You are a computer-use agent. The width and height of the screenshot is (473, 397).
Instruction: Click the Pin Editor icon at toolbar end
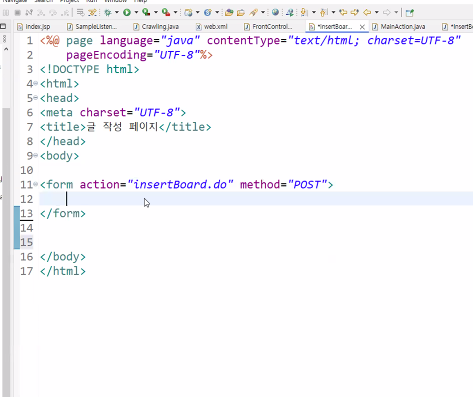tap(410, 13)
